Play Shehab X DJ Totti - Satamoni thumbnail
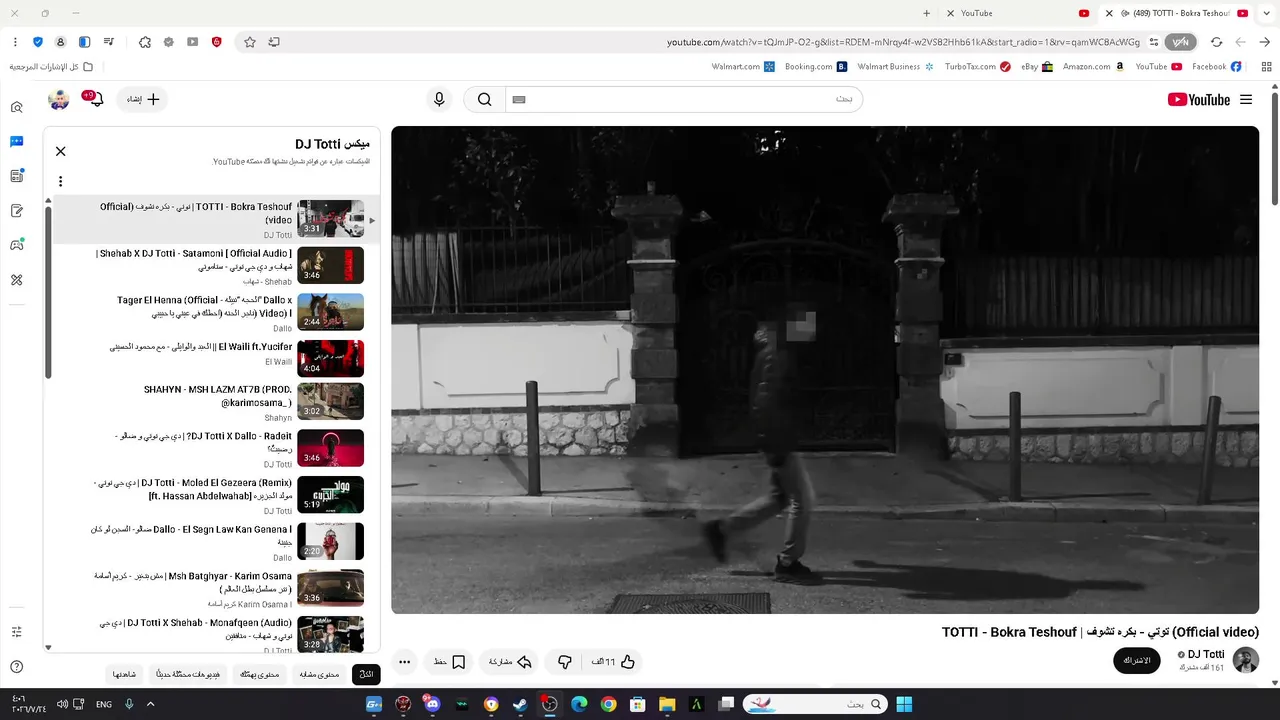Viewport: 1280px width, 720px height. (331, 265)
